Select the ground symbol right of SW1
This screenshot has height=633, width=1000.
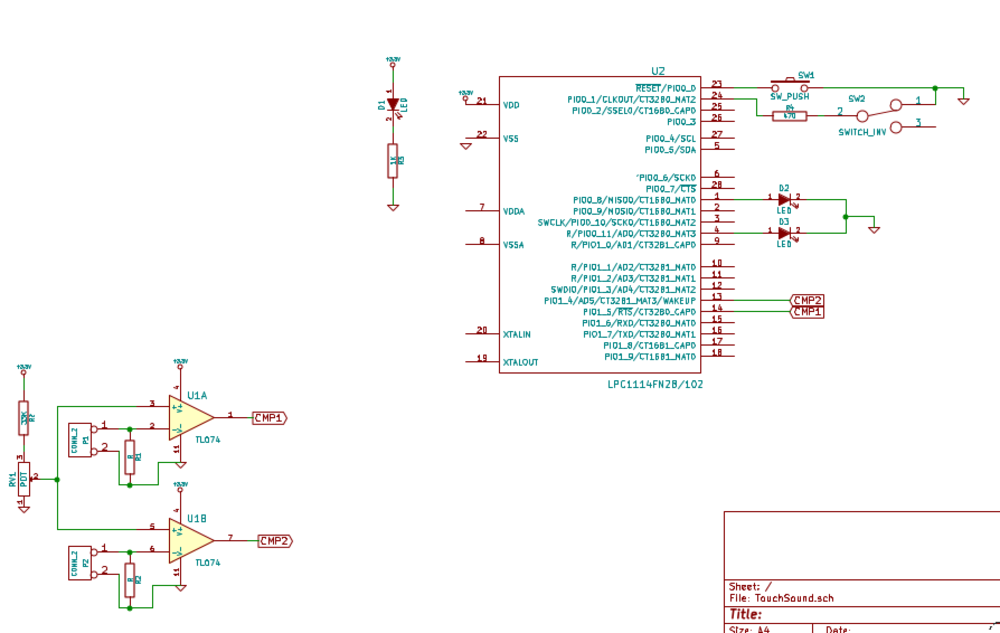coord(964,101)
